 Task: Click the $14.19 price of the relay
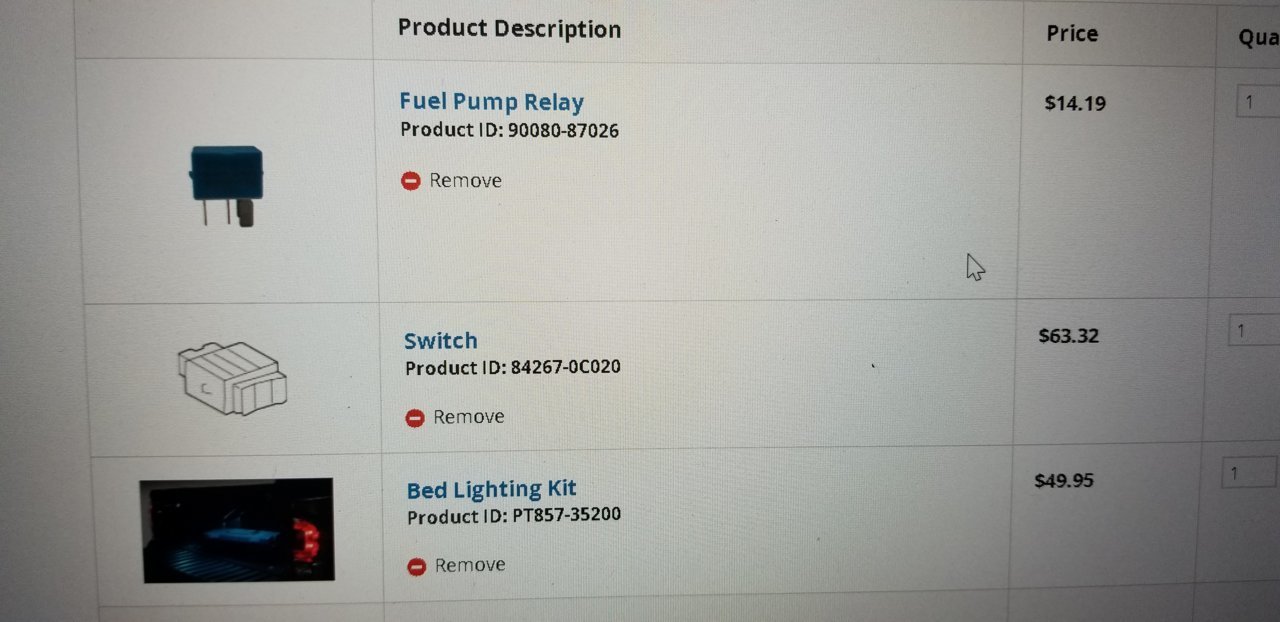pos(1075,102)
